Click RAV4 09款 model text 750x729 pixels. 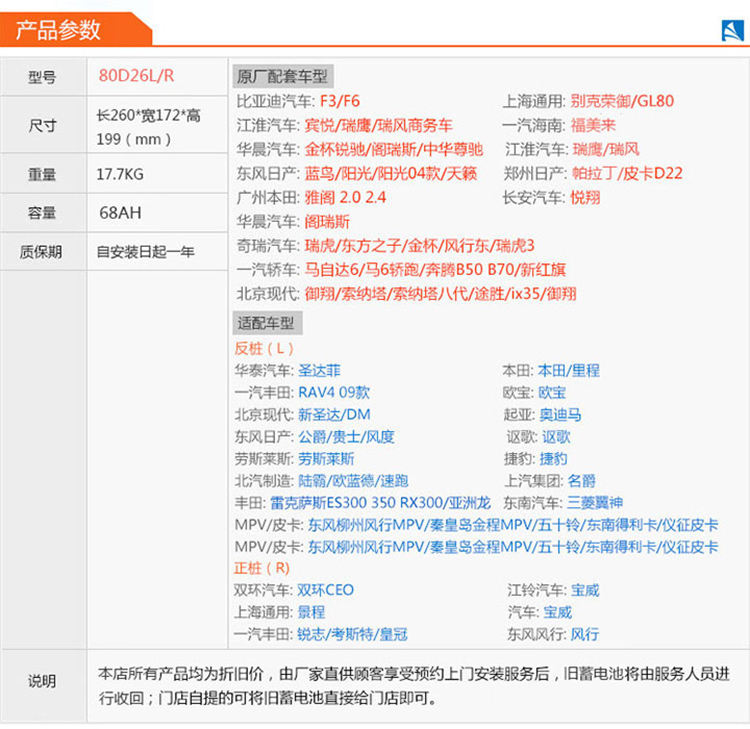(x=334, y=392)
